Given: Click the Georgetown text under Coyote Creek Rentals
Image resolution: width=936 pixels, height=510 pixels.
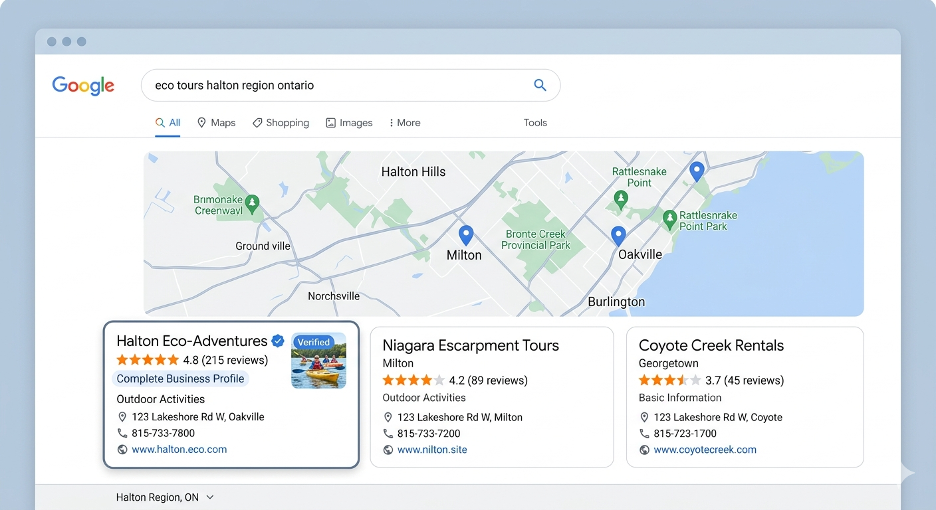Looking at the screenshot, I should pyautogui.click(x=668, y=363).
